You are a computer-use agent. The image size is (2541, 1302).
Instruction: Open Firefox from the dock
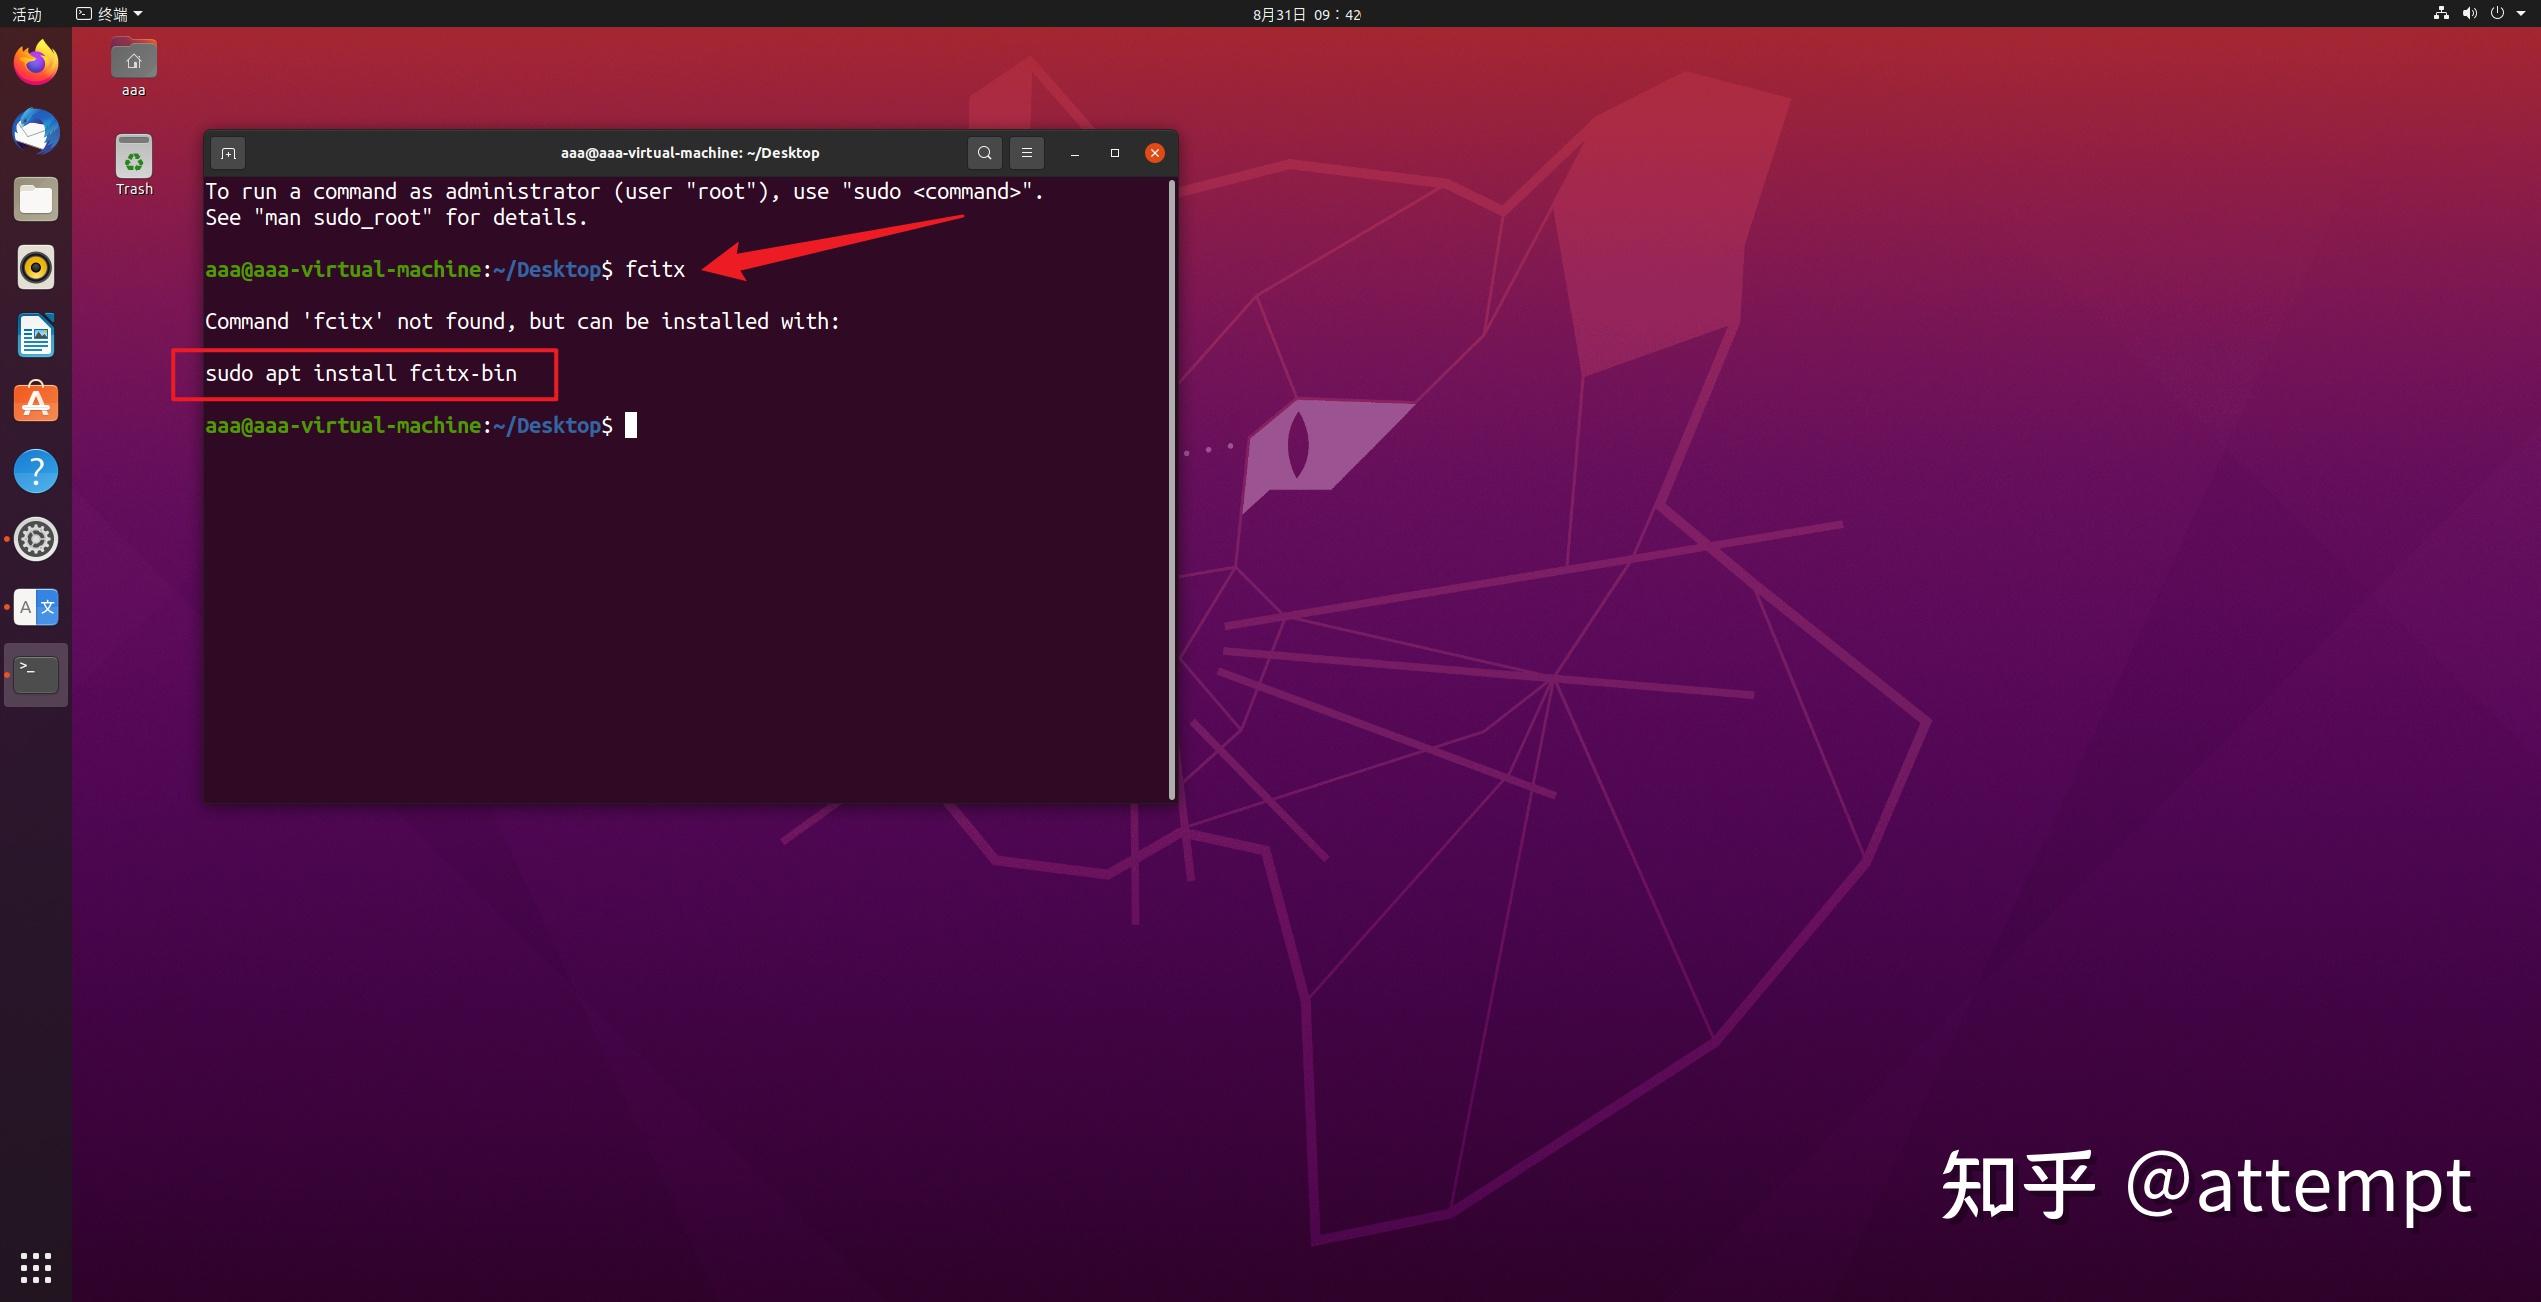tap(35, 61)
